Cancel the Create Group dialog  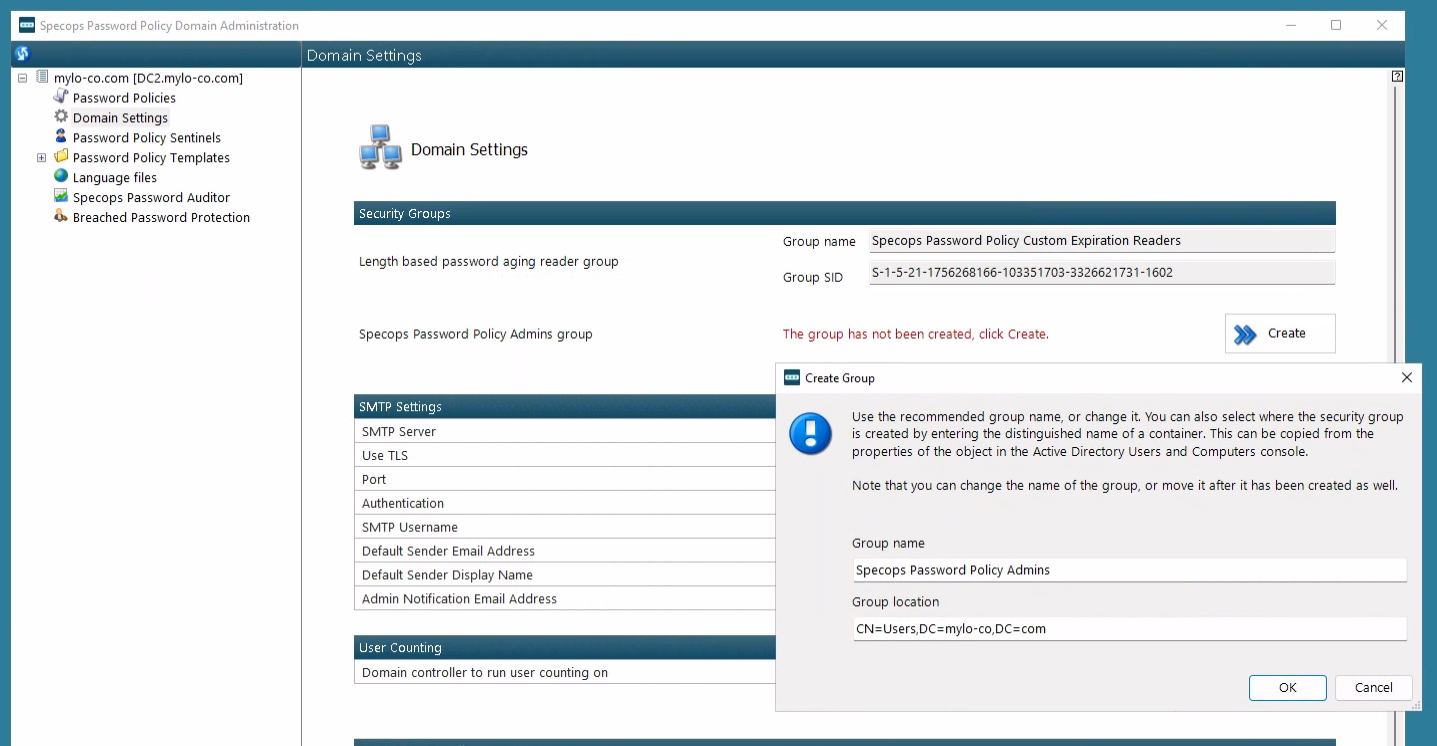(1373, 687)
